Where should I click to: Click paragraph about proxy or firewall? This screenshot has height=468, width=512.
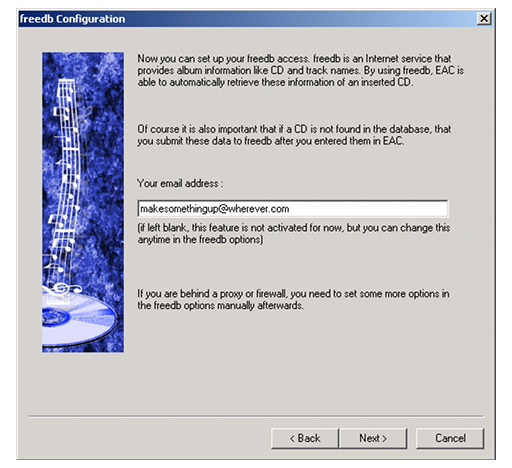(293, 300)
